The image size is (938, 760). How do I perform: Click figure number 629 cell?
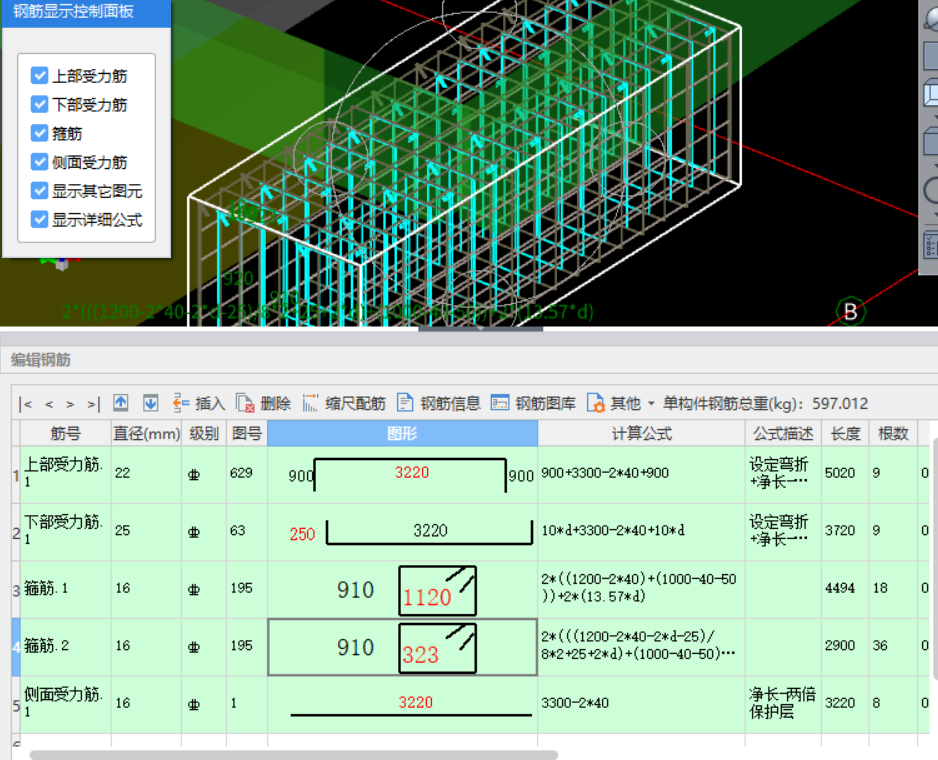(246, 473)
